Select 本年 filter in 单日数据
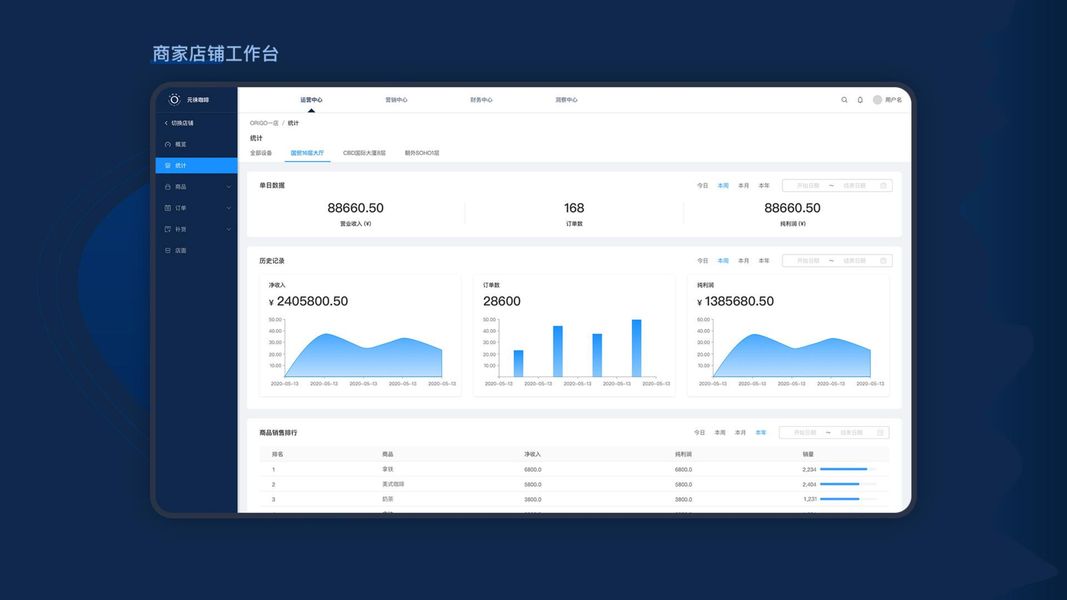This screenshot has height=600, width=1067. point(764,186)
